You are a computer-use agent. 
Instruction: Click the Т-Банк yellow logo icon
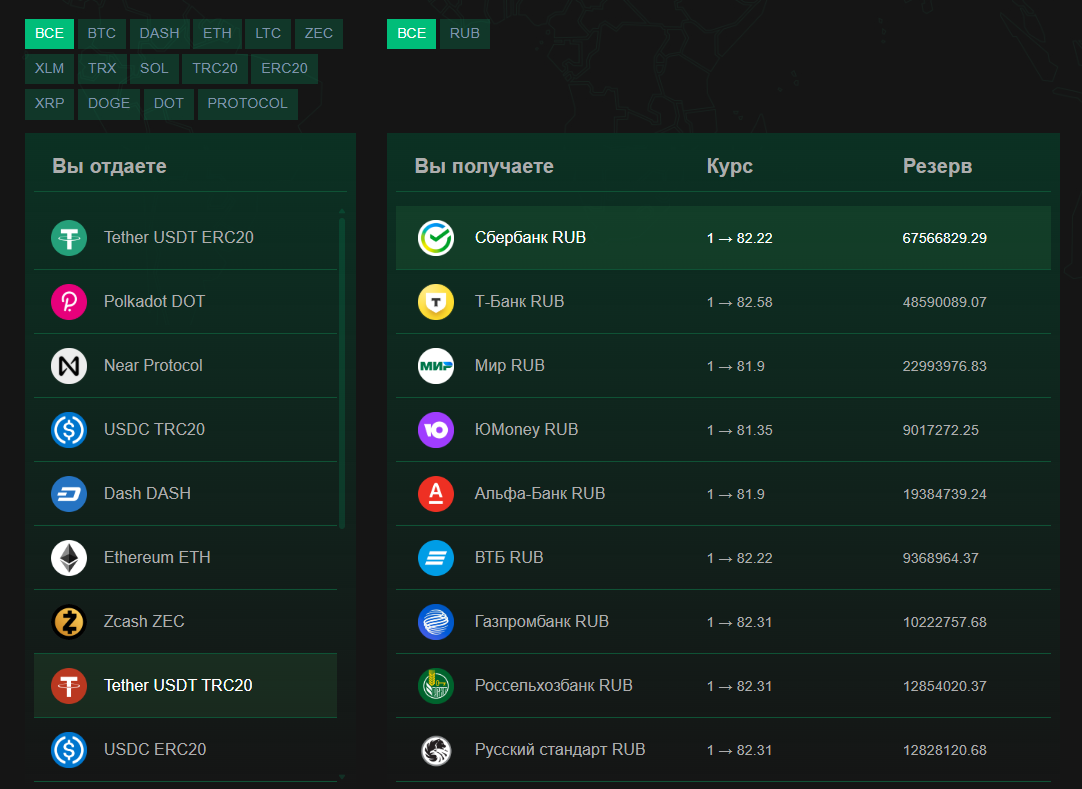click(436, 302)
